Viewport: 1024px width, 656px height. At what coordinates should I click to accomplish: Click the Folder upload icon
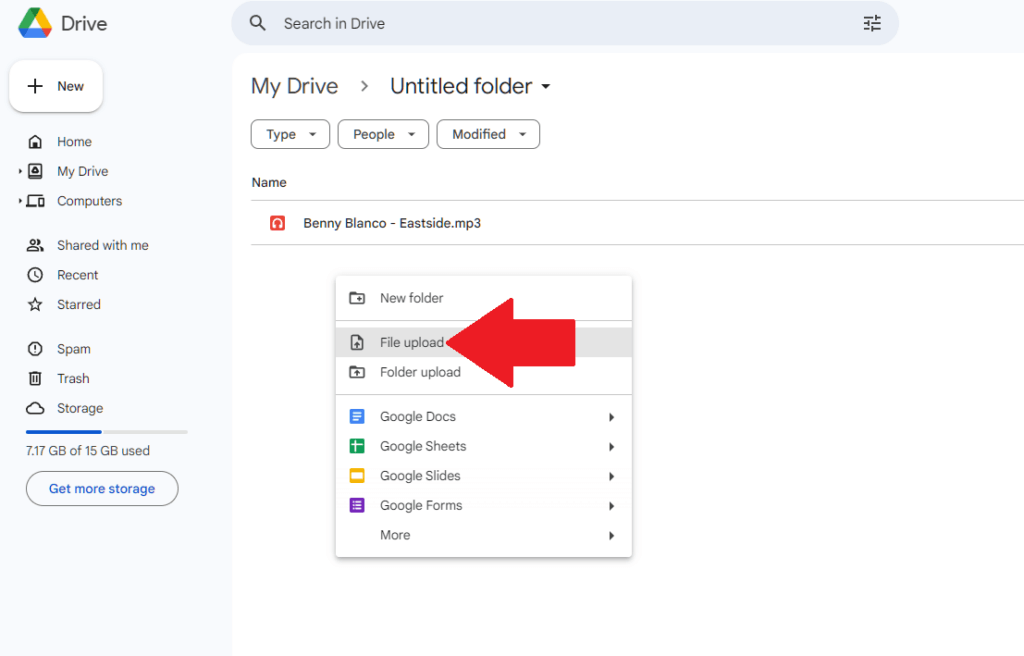pyautogui.click(x=357, y=372)
